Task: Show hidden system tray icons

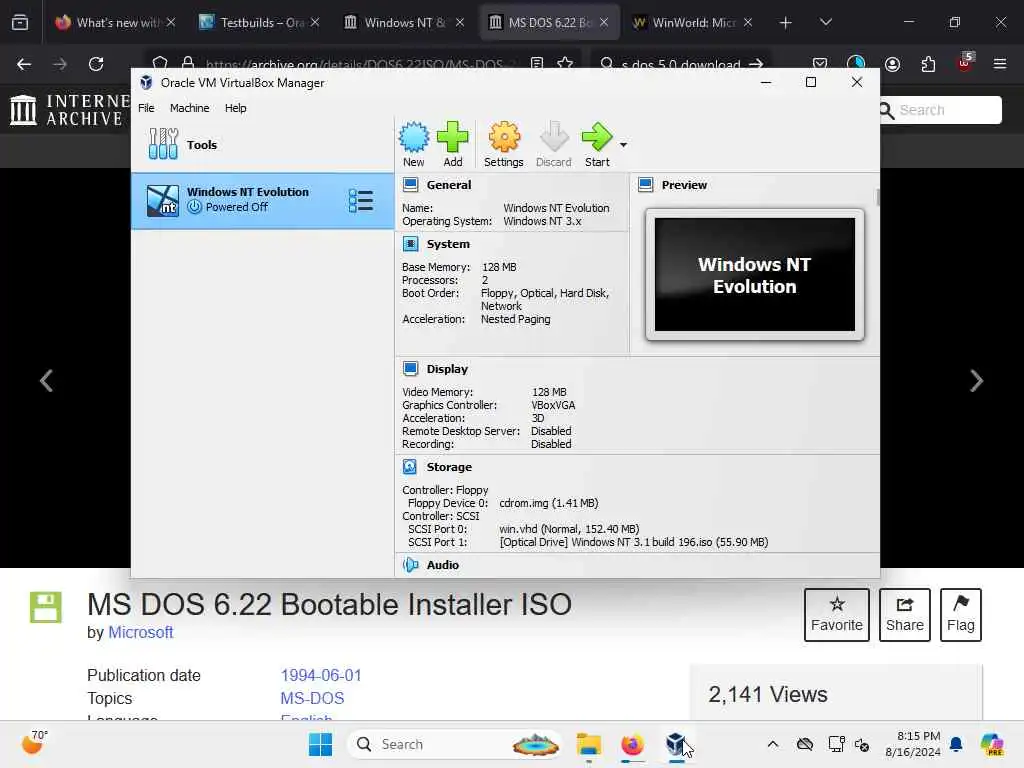Action: tap(773, 744)
